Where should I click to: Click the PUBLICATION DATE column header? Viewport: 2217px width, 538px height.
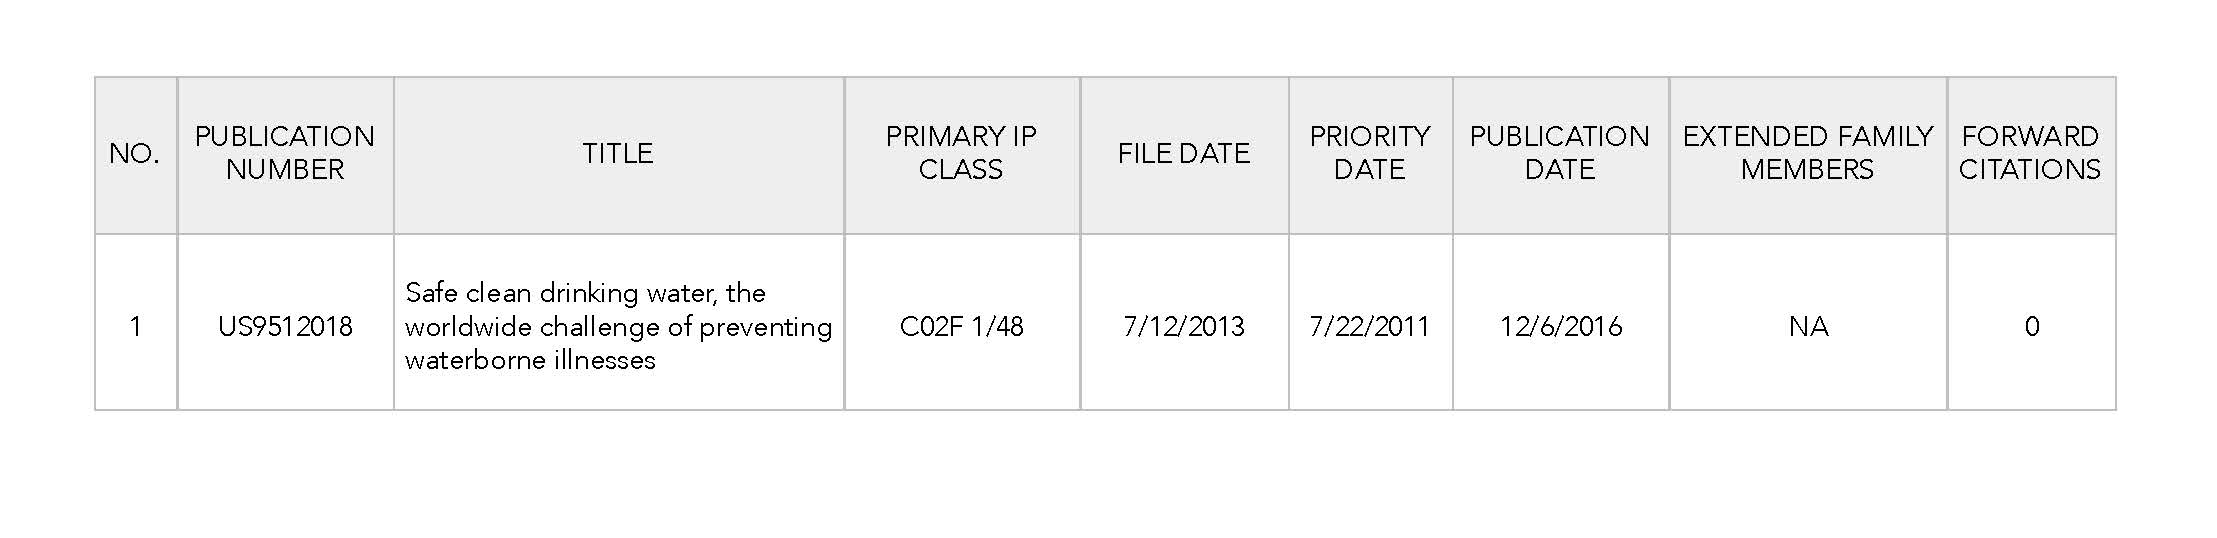(1560, 153)
